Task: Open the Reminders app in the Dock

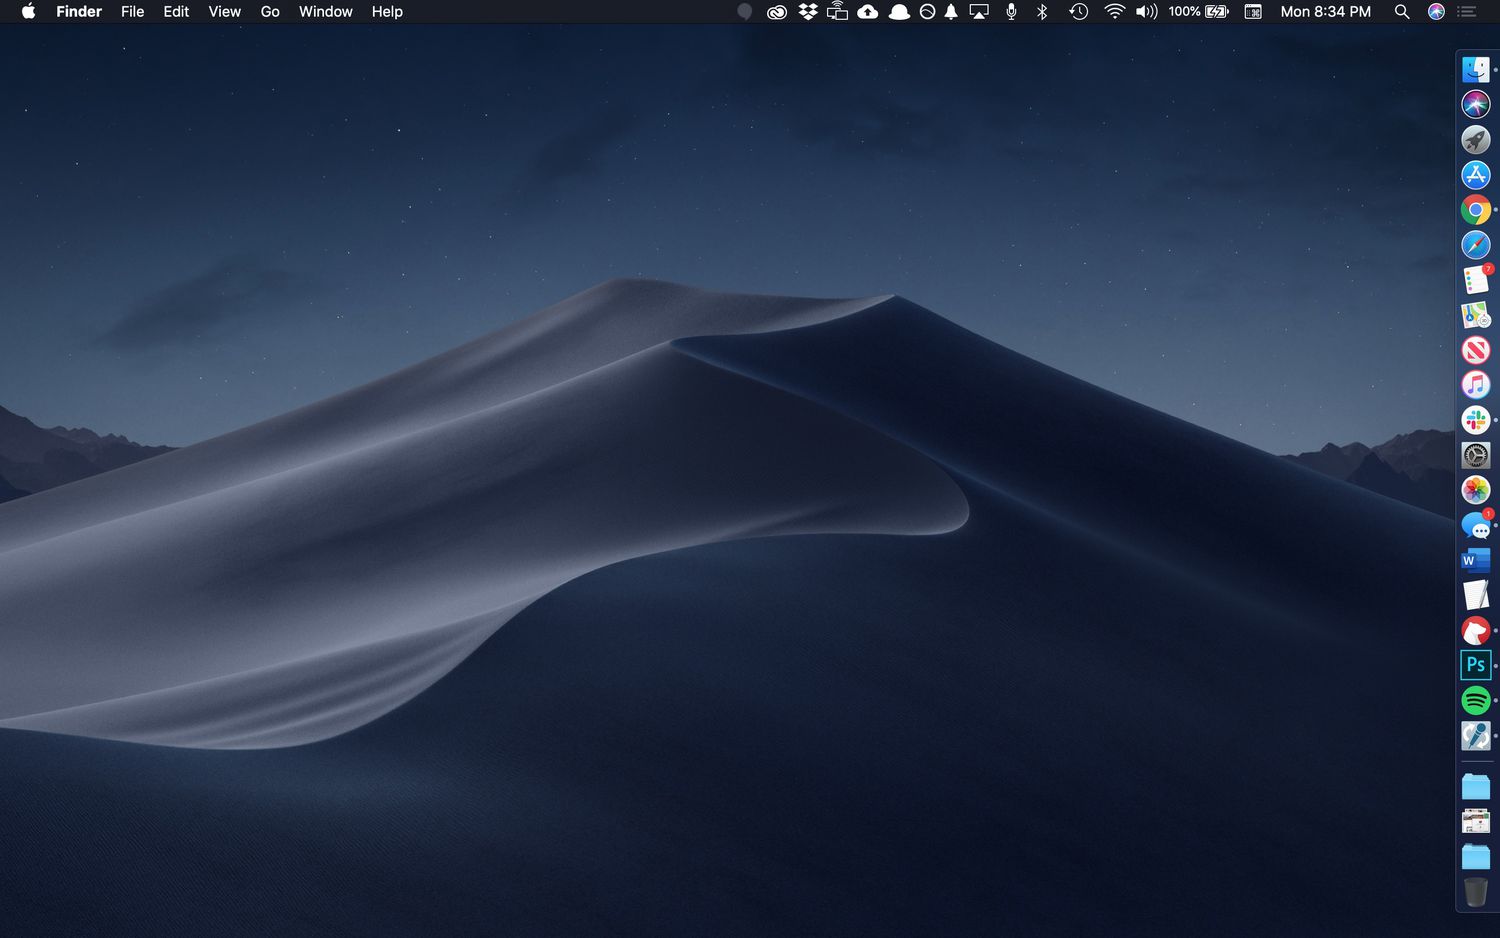Action: click(x=1475, y=281)
